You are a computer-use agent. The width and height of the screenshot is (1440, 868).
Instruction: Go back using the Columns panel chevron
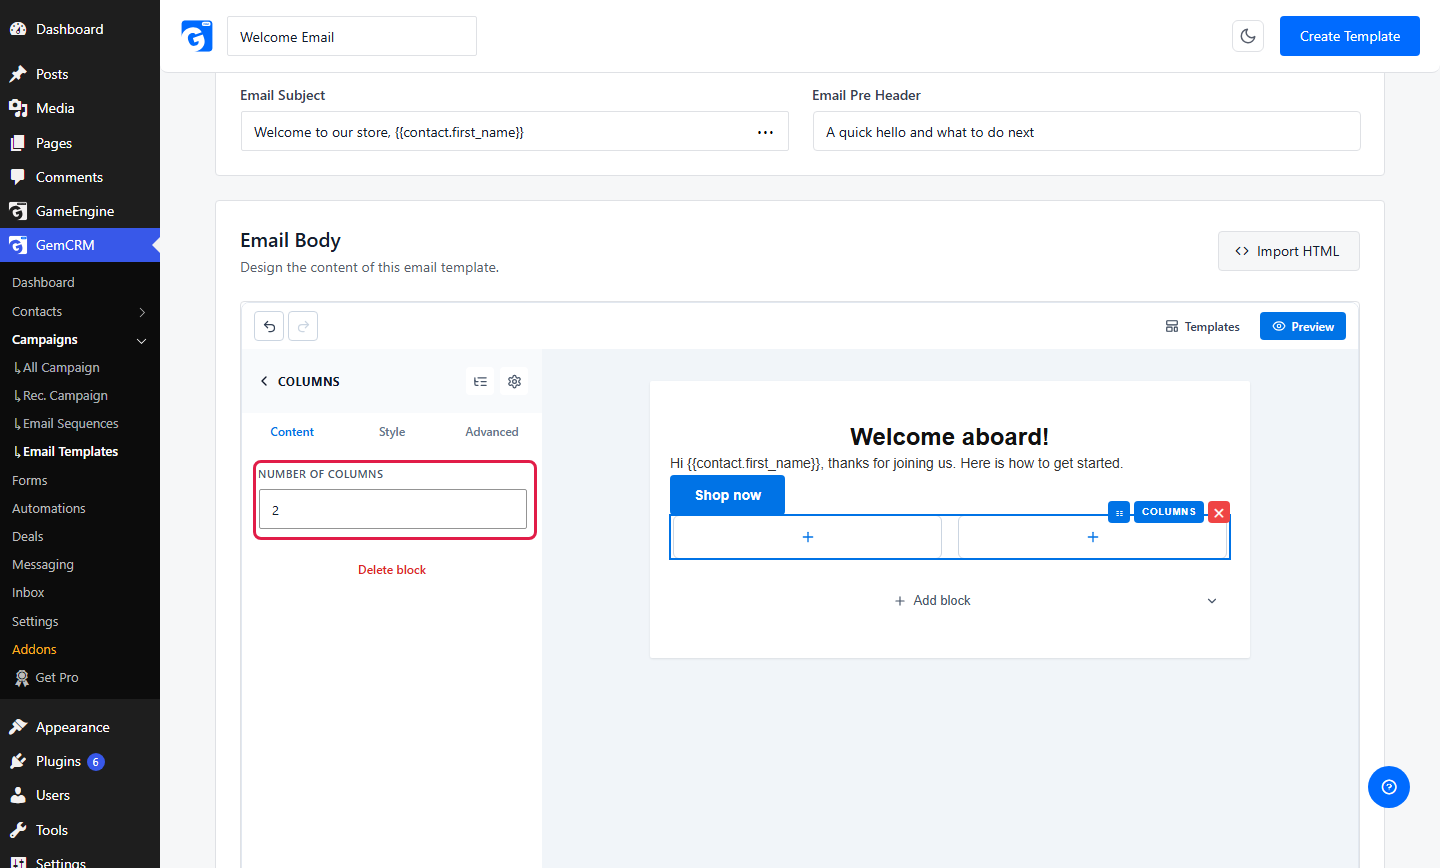point(264,381)
